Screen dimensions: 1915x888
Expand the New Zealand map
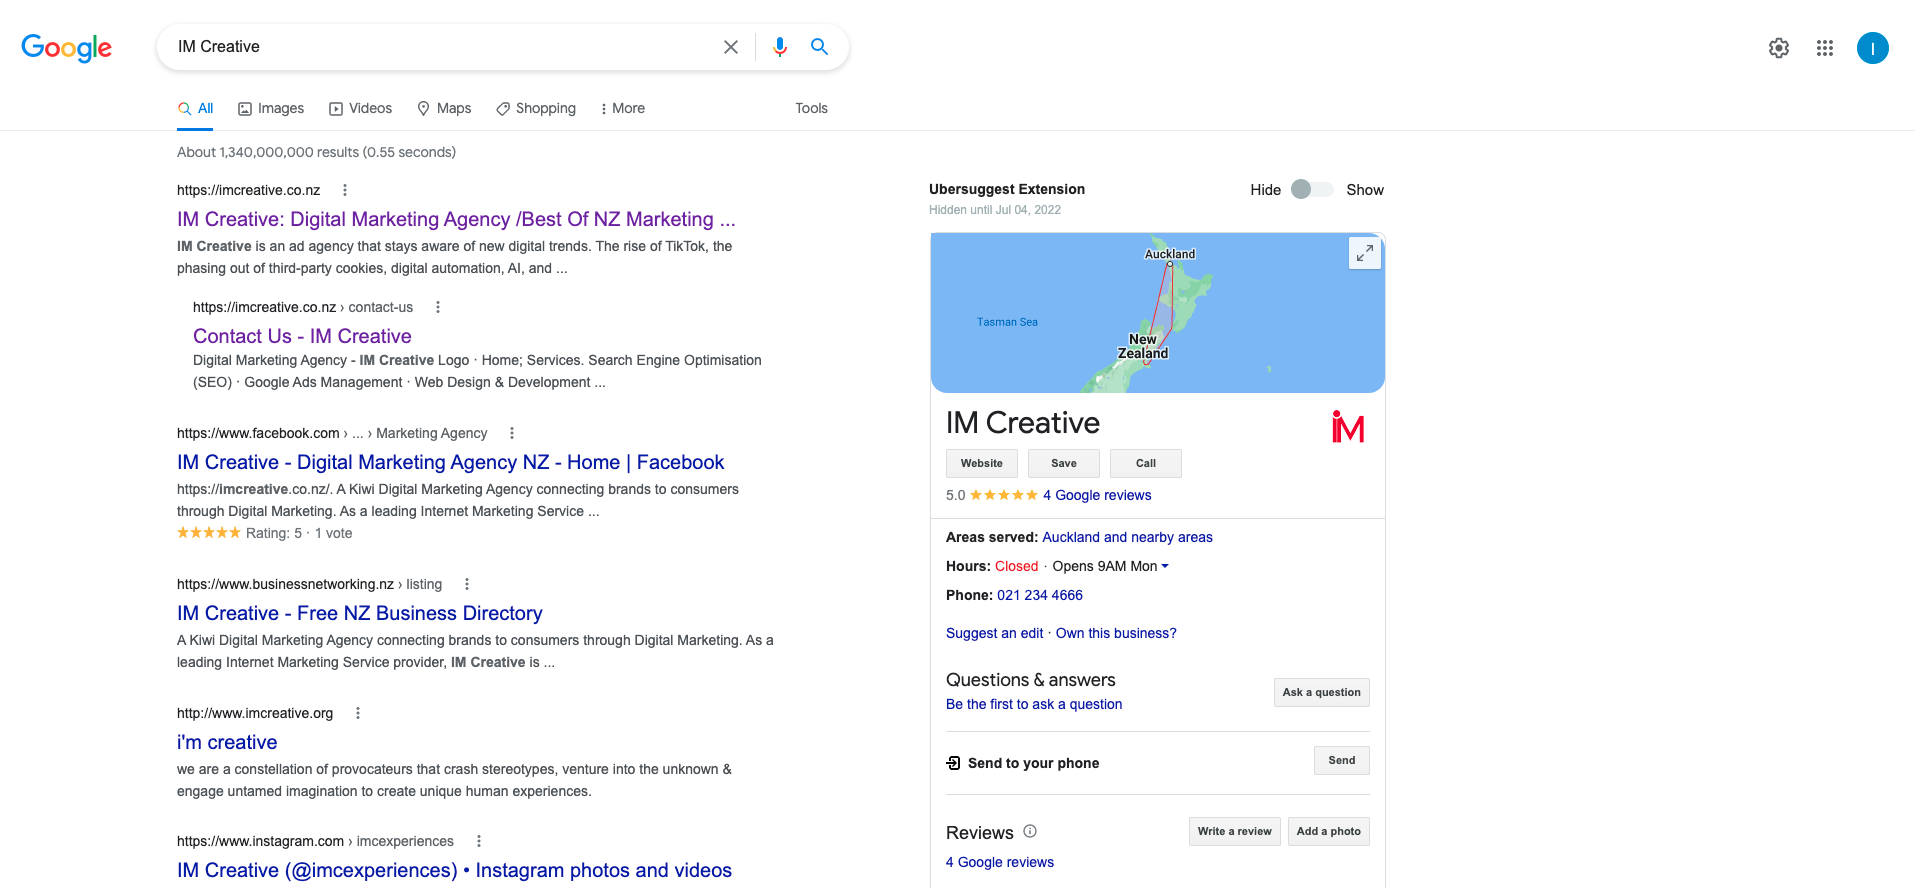(x=1365, y=253)
